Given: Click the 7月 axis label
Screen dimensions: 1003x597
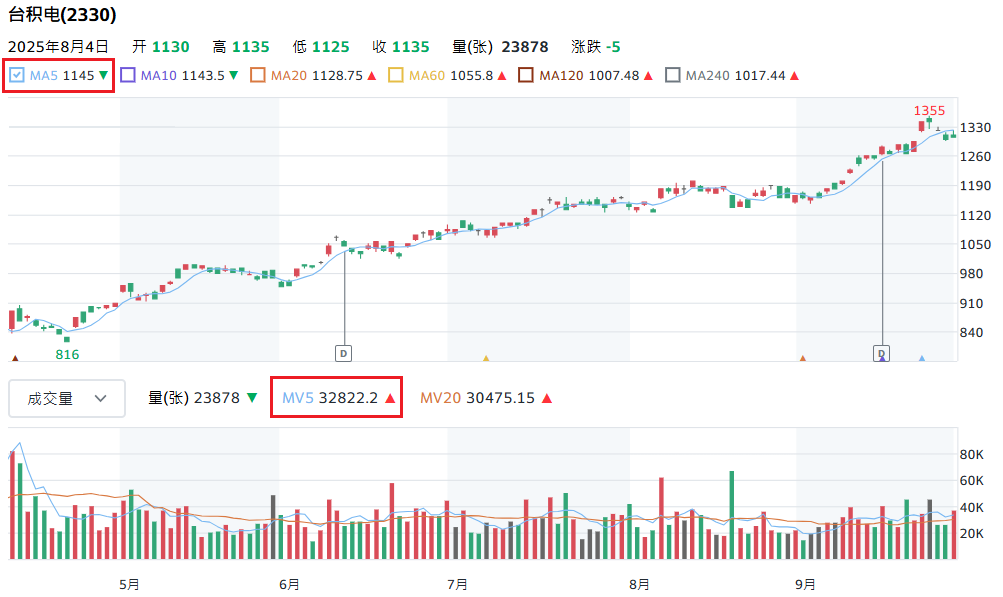Looking at the screenshot, I should (457, 584).
